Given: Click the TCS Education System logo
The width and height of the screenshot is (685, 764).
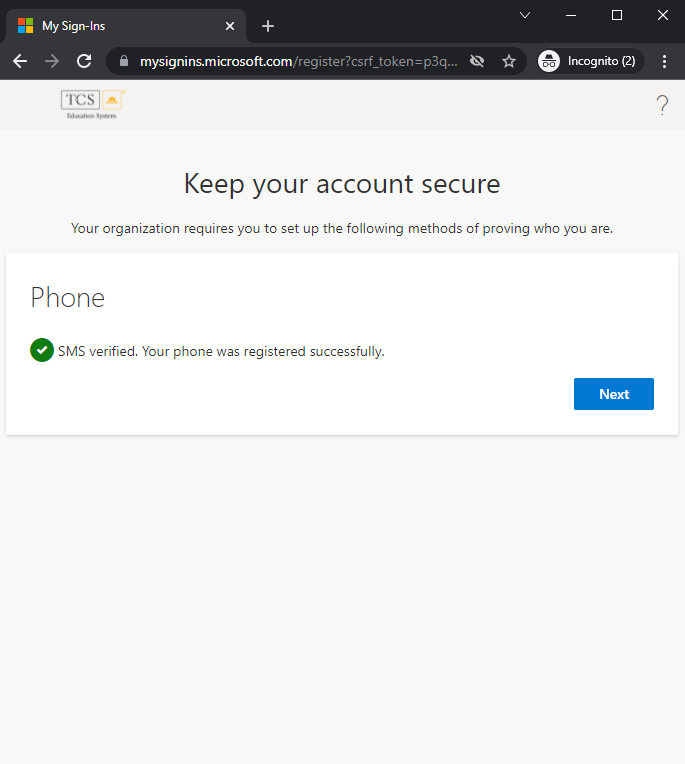Looking at the screenshot, I should pyautogui.click(x=93, y=104).
